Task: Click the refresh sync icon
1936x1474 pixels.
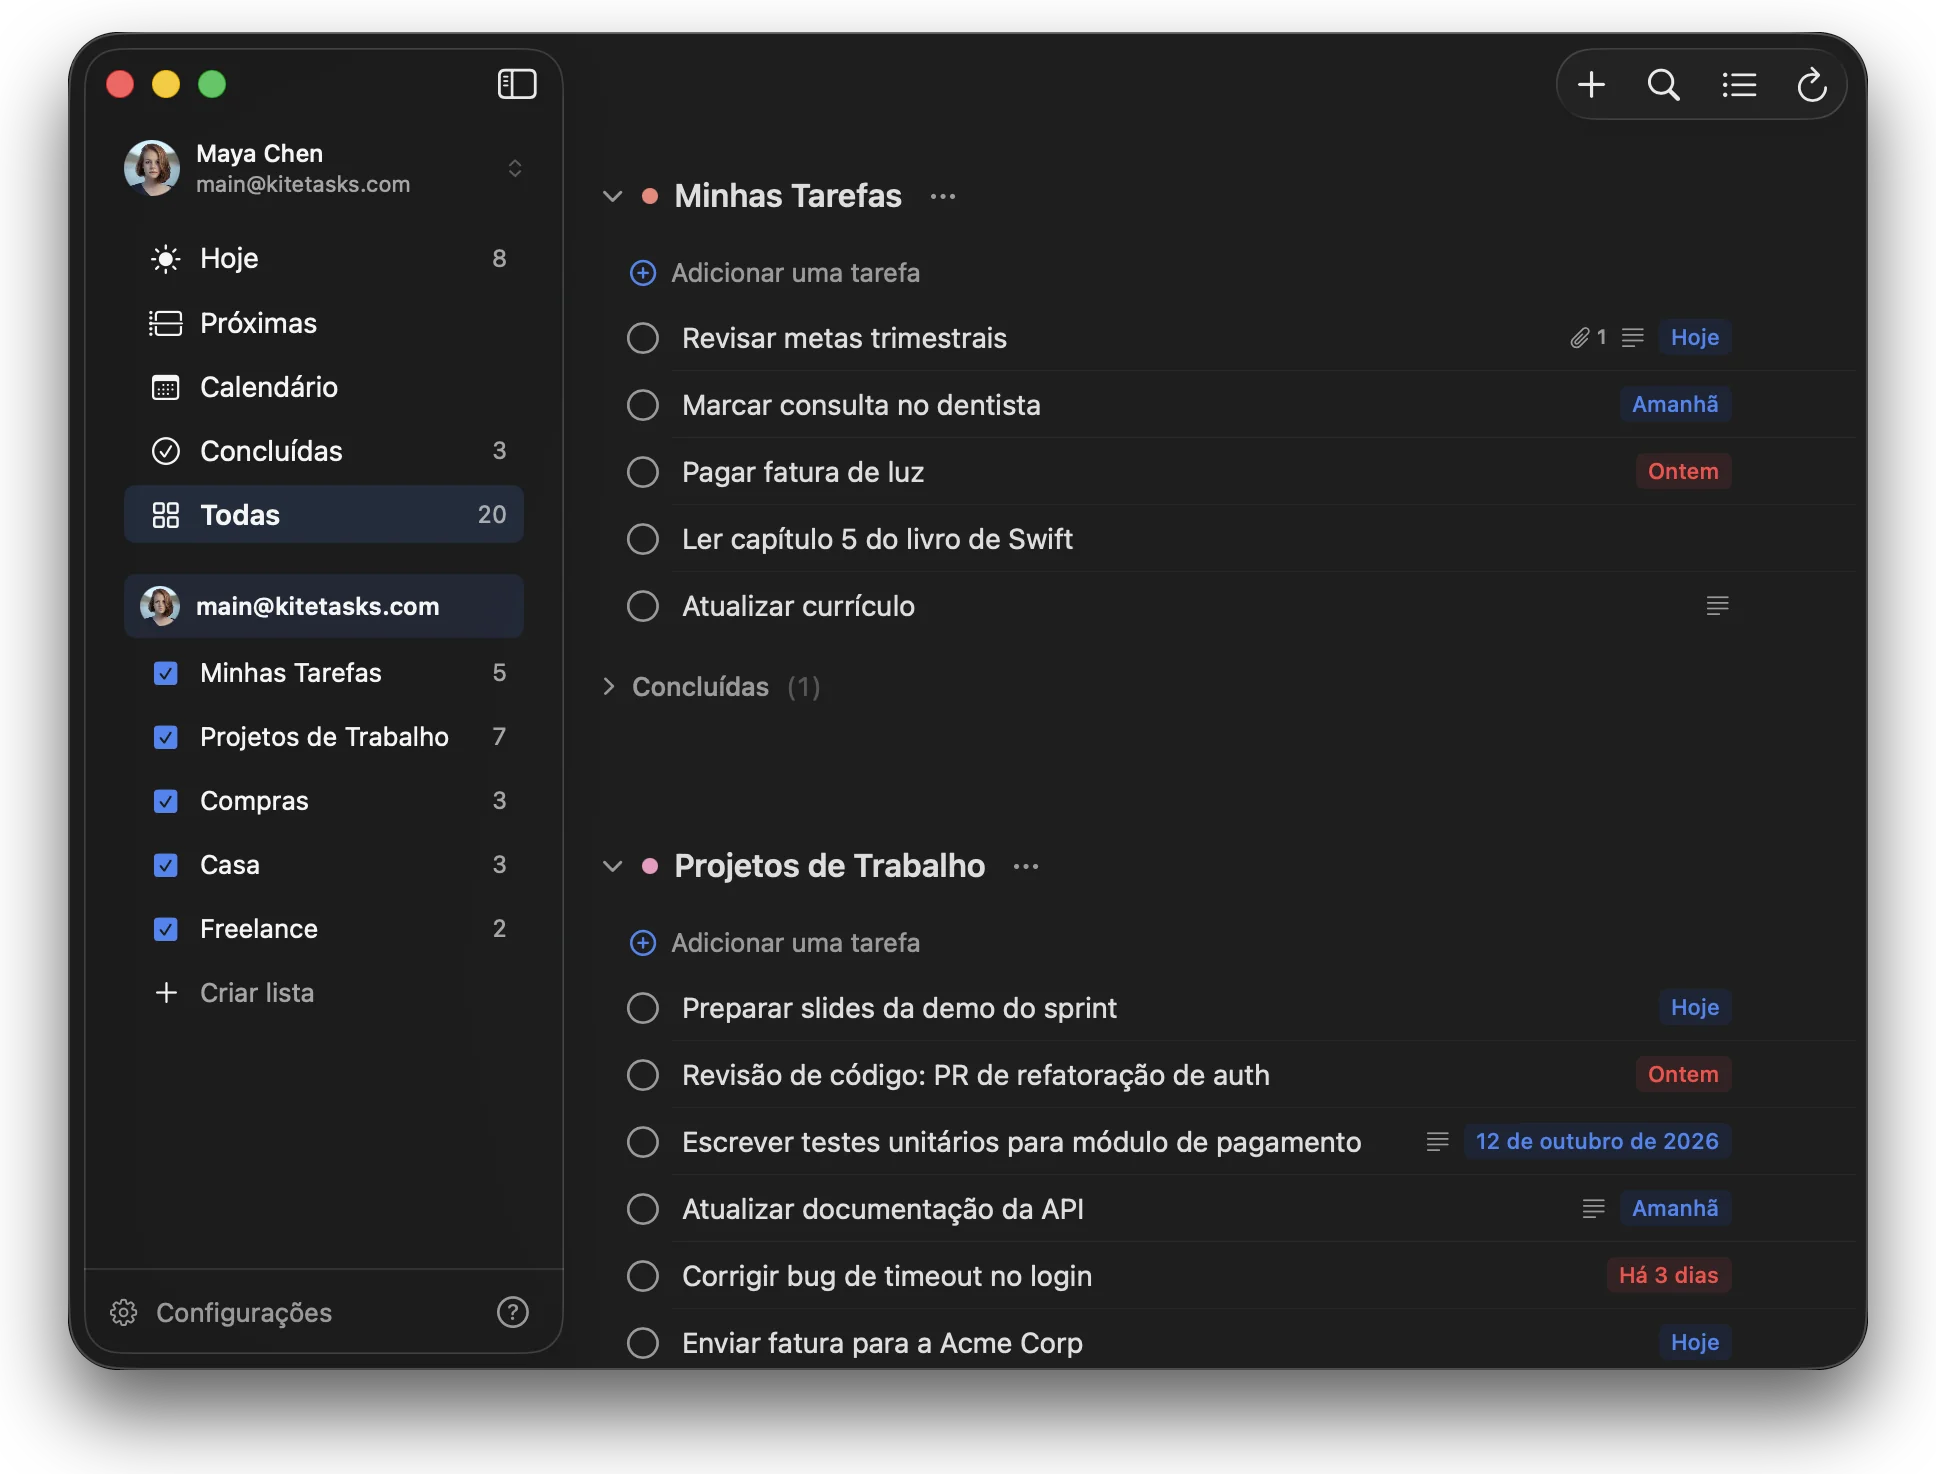Action: coord(1812,85)
